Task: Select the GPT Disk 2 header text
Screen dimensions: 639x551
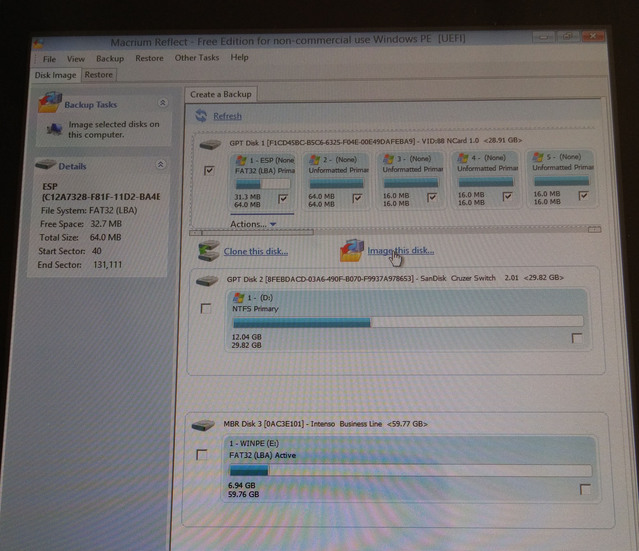Action: pyautogui.click(x=395, y=278)
